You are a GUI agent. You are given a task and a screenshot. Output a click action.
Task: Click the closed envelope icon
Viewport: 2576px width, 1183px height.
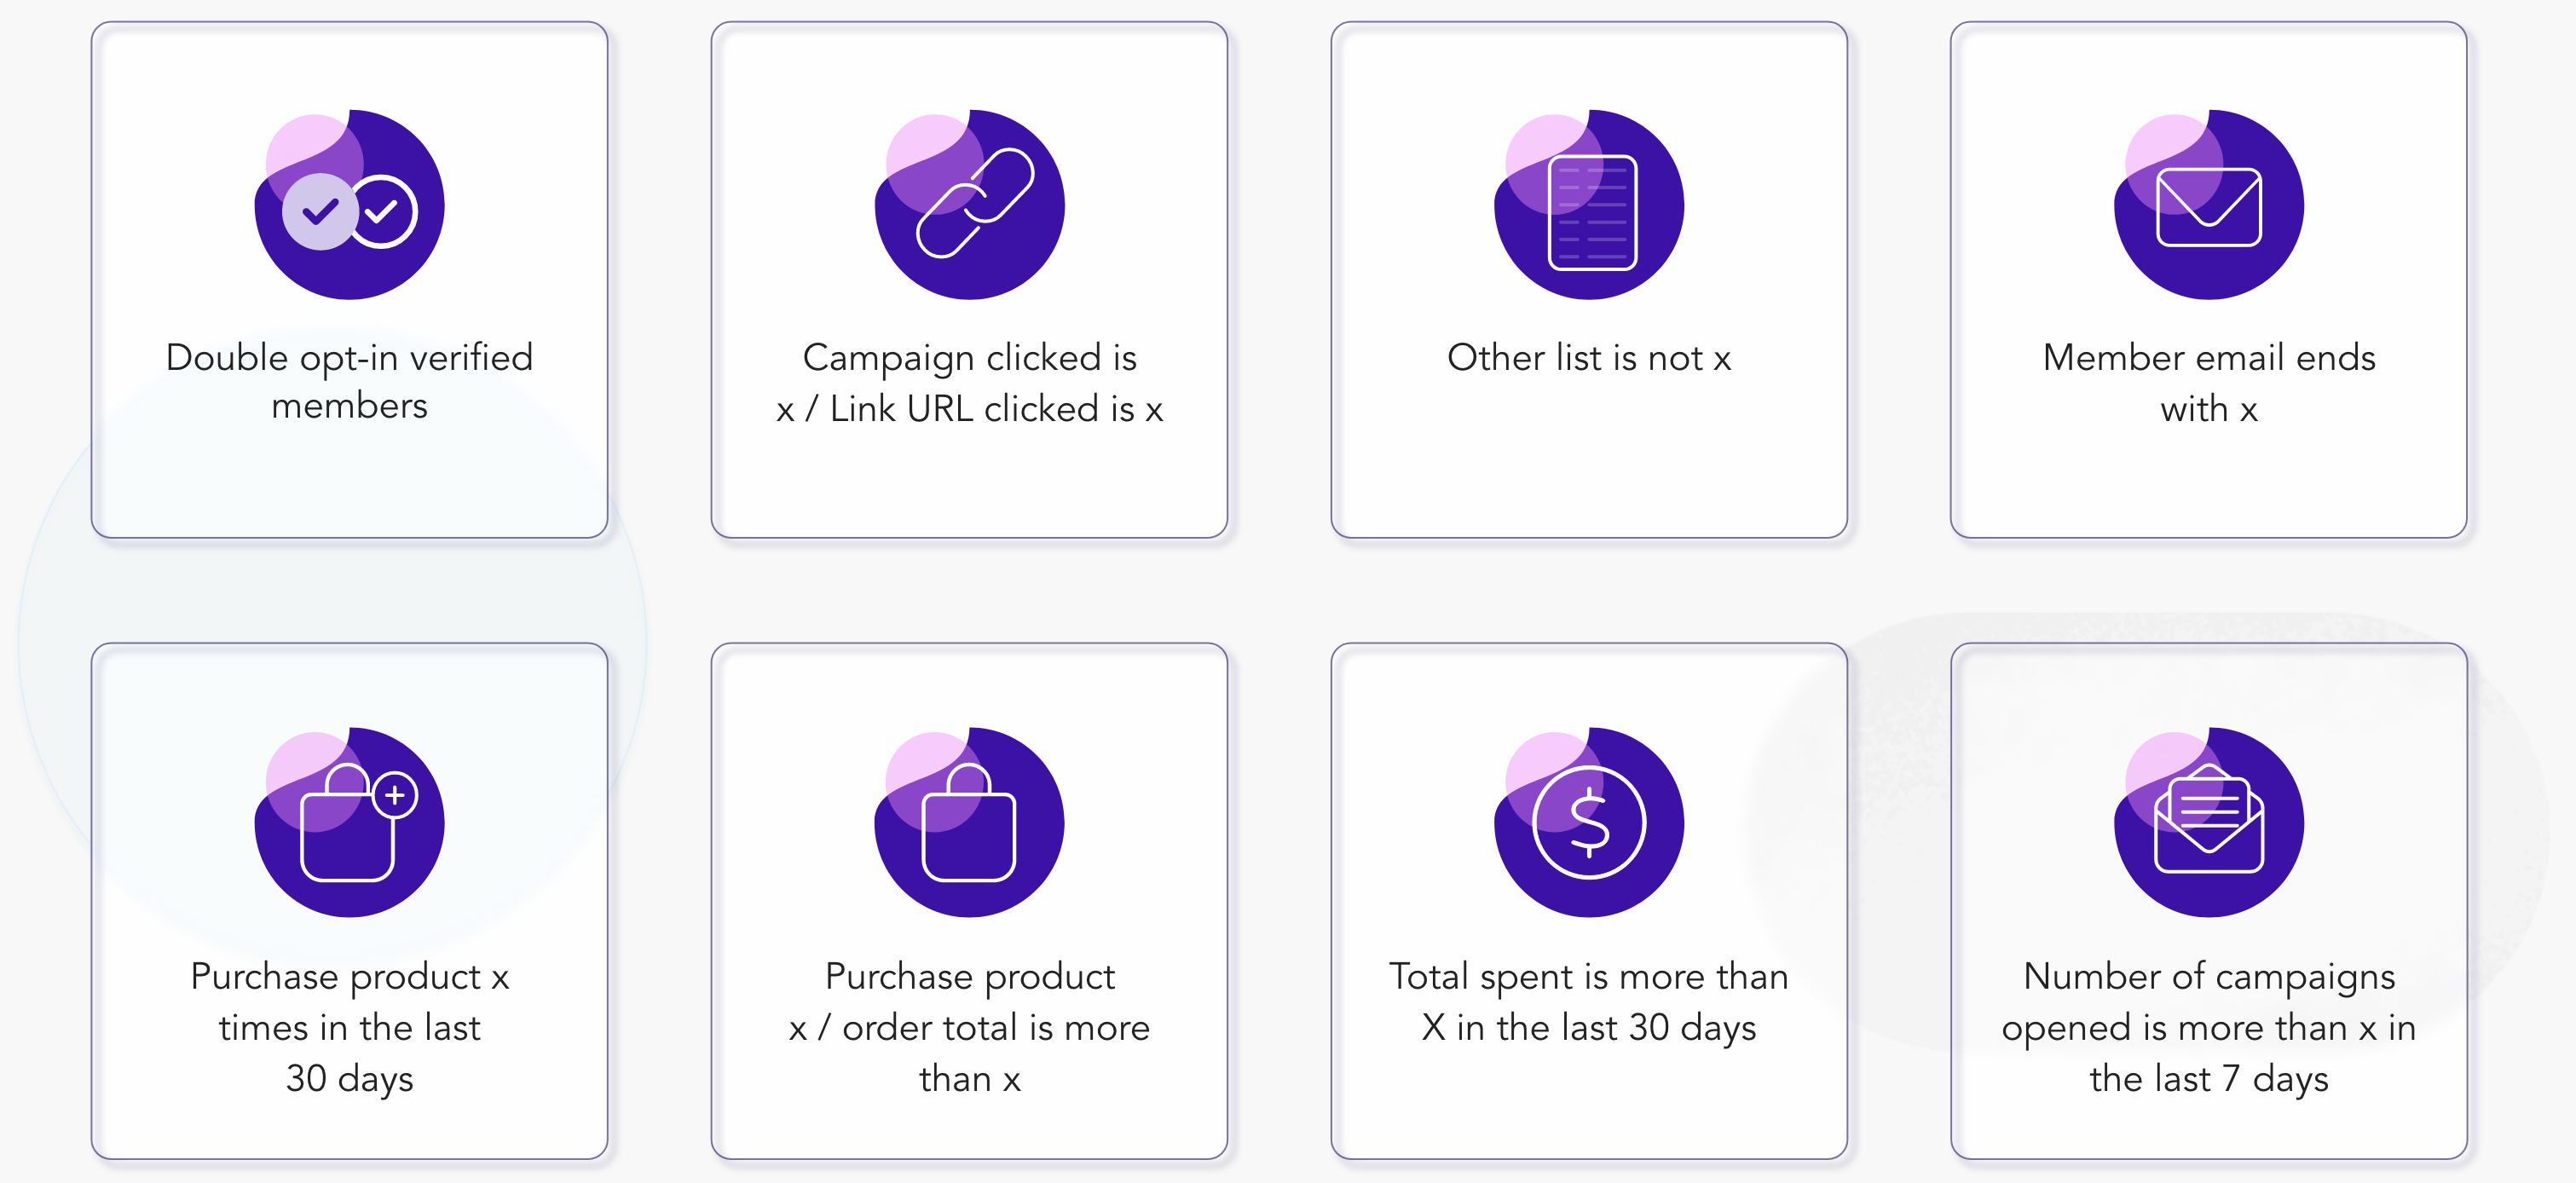(x=2209, y=205)
